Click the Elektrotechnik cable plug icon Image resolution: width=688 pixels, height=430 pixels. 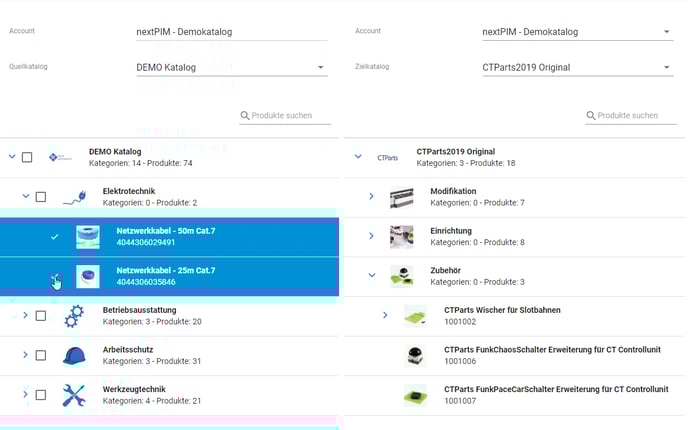click(x=74, y=197)
